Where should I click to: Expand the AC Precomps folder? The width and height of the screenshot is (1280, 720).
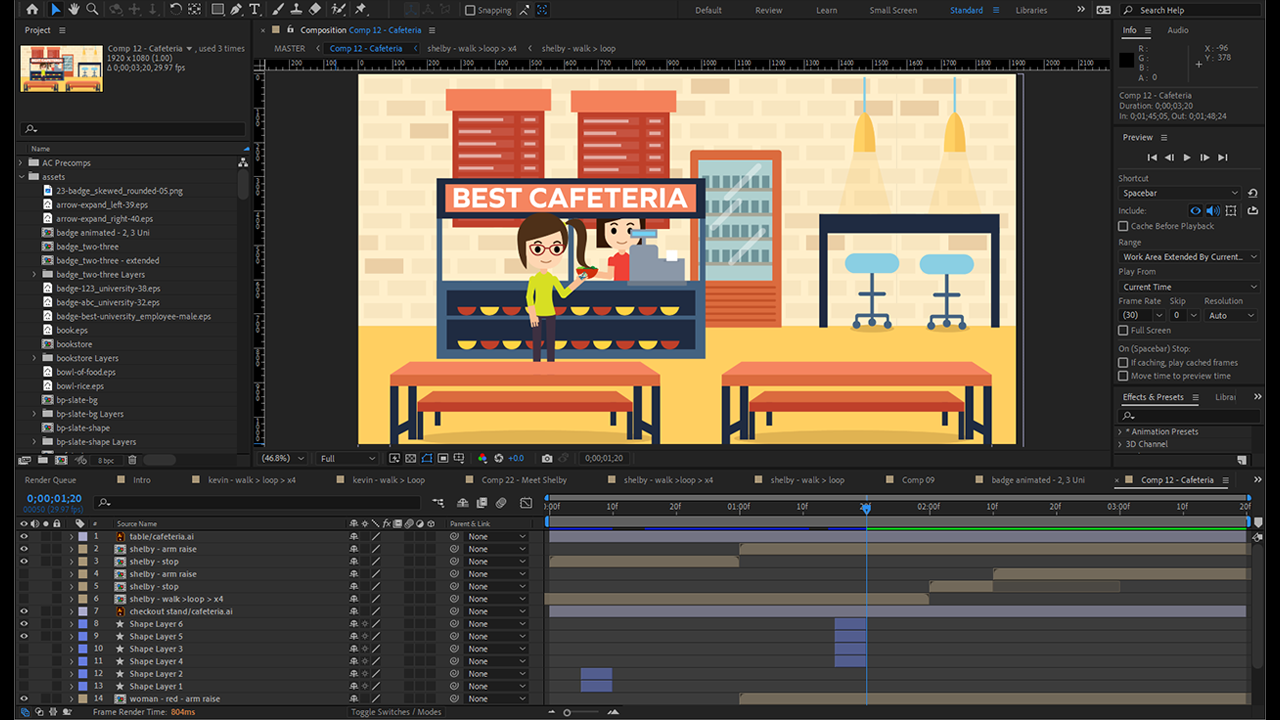[x=21, y=163]
